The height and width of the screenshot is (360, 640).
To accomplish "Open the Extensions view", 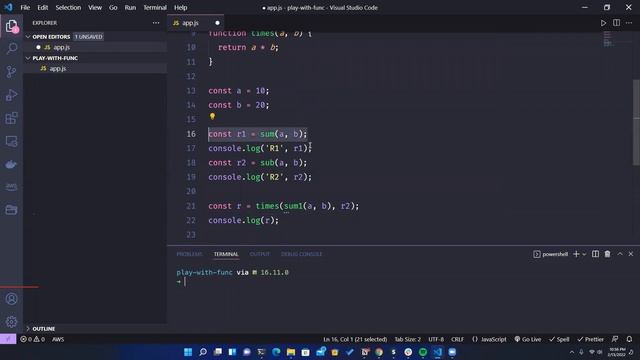I will (11, 118).
